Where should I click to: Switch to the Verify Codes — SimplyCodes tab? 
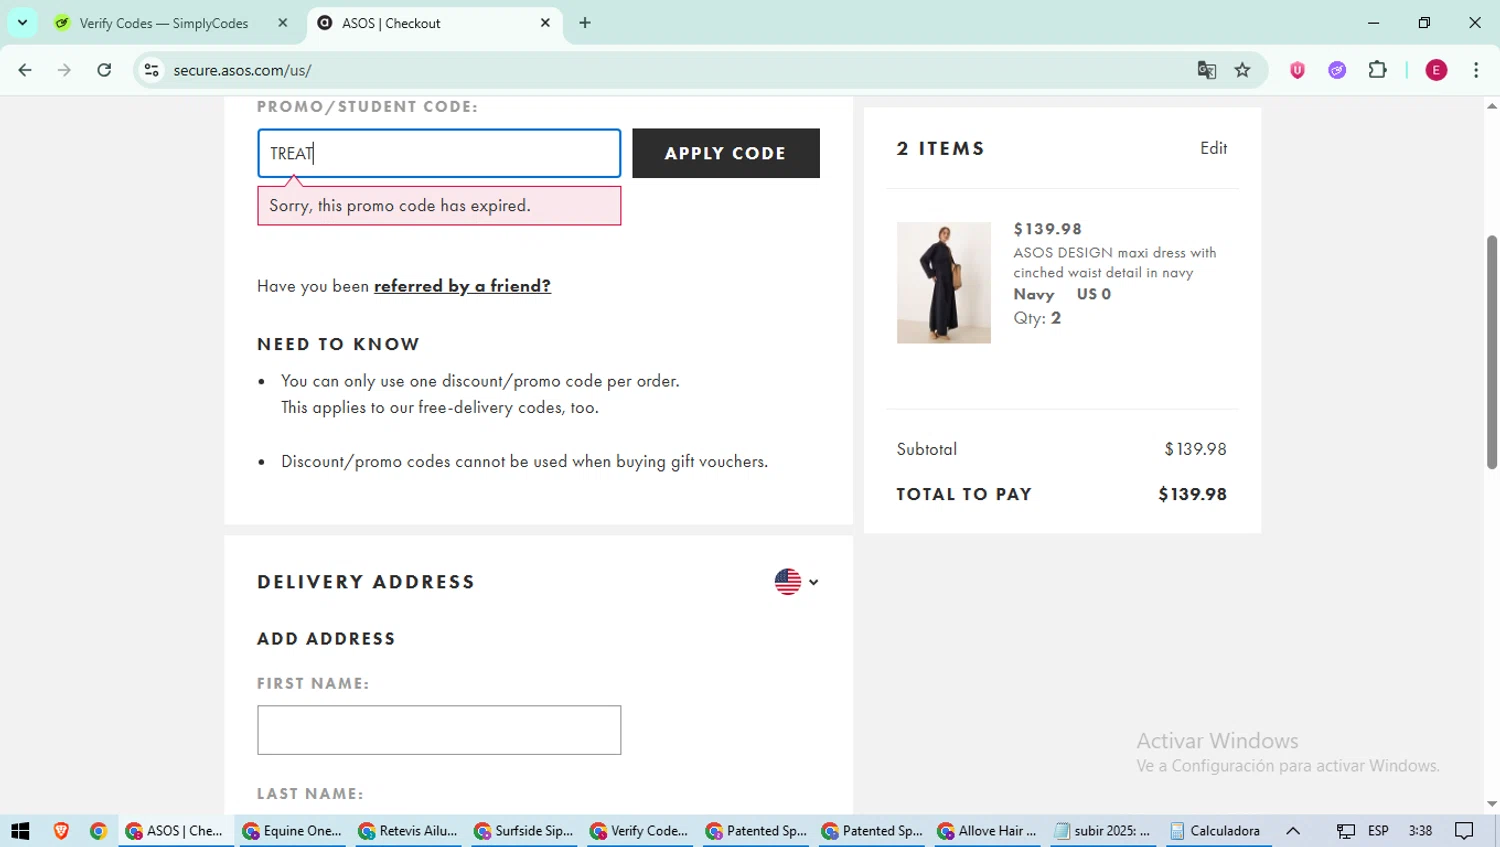tap(164, 23)
